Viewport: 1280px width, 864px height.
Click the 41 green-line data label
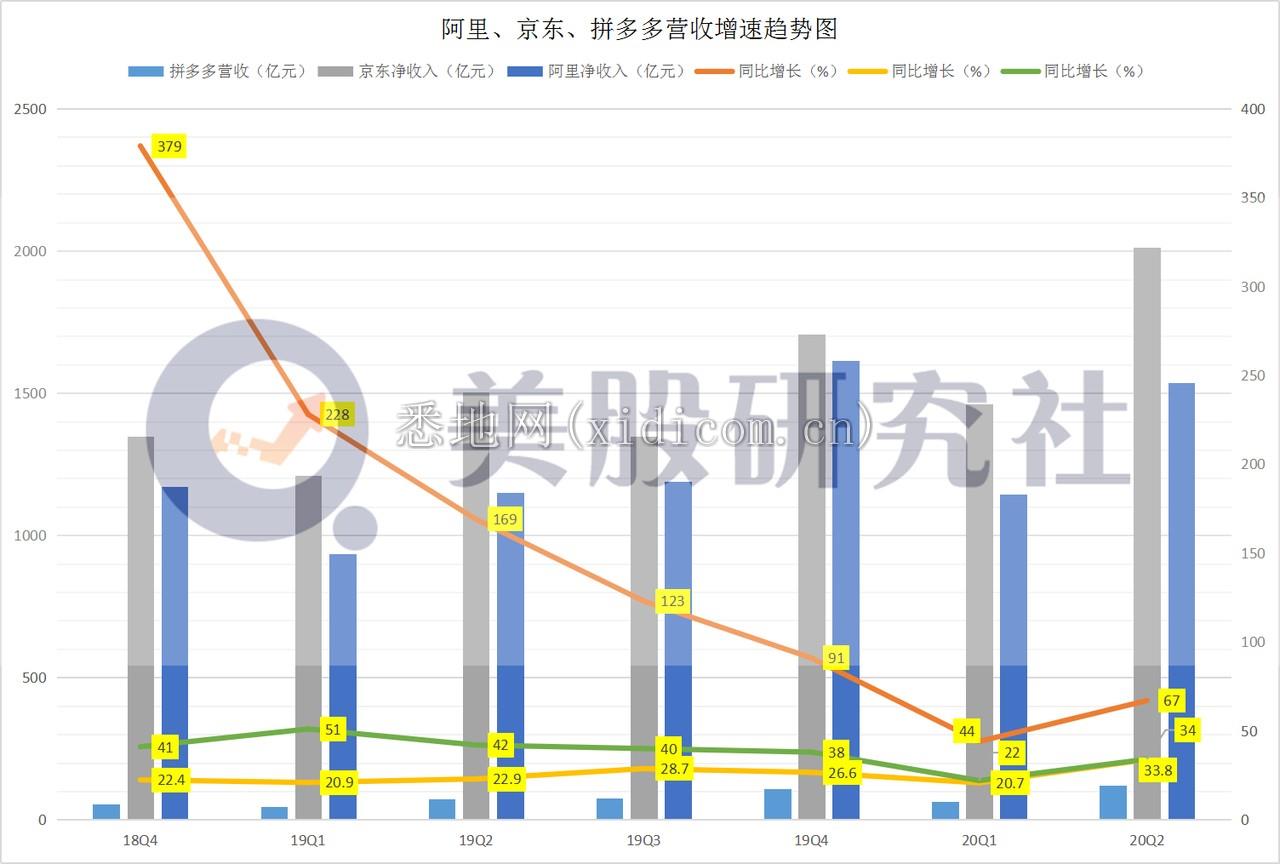click(165, 747)
